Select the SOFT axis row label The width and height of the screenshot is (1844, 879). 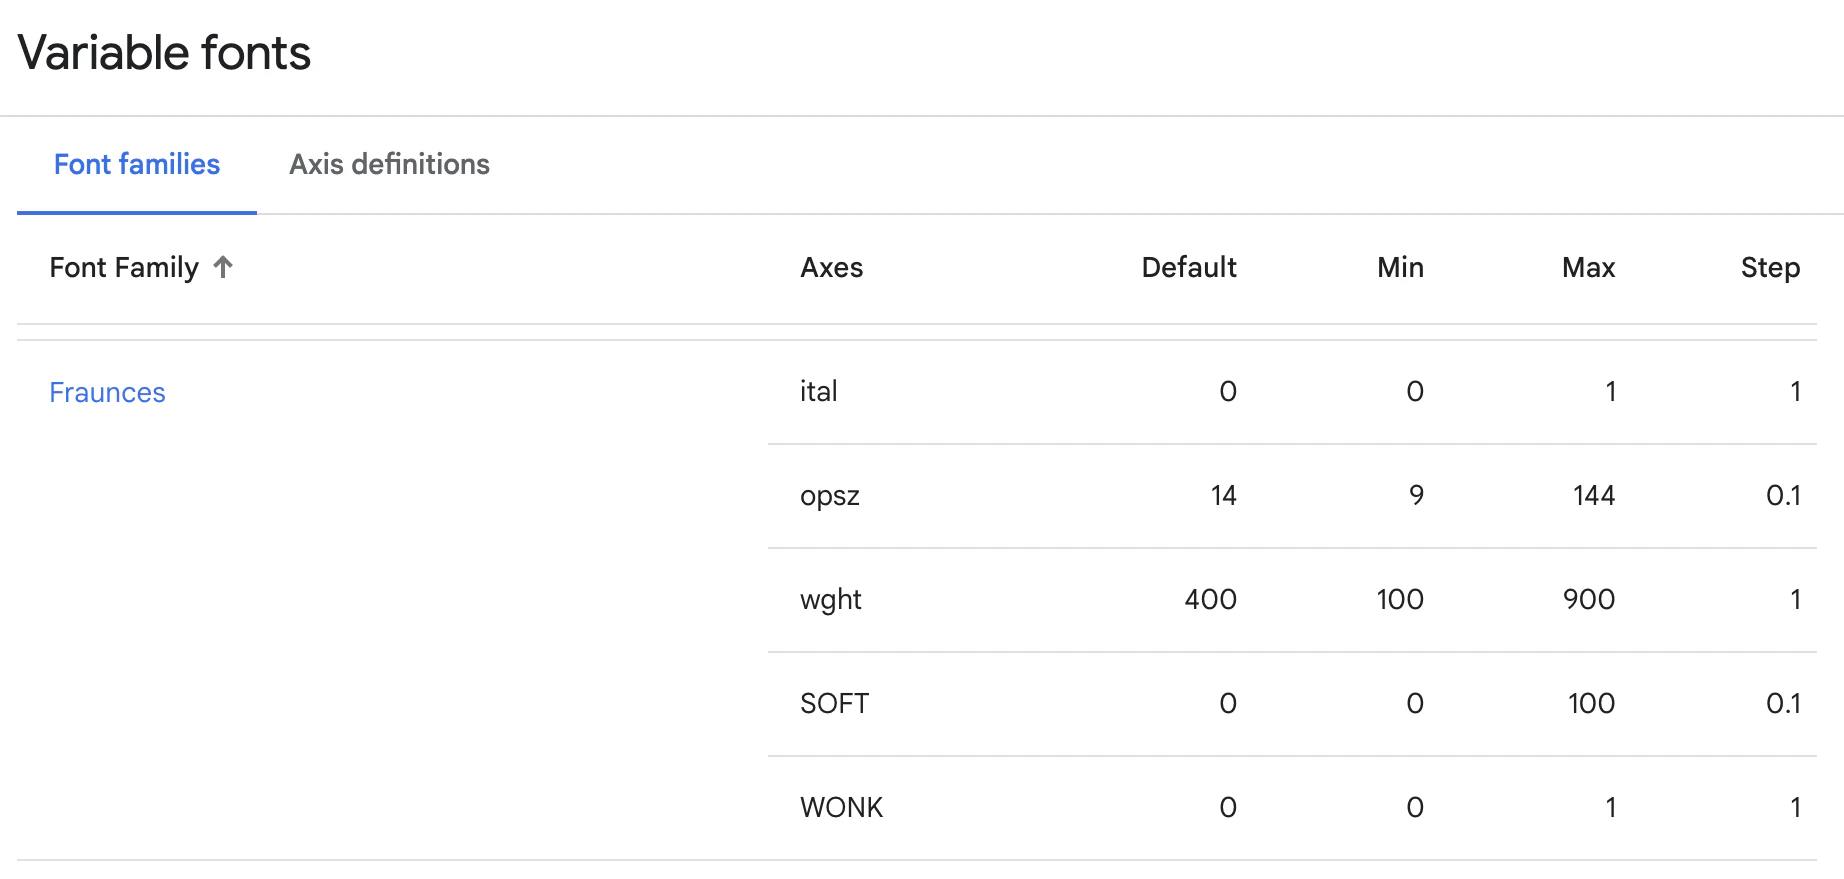click(834, 703)
